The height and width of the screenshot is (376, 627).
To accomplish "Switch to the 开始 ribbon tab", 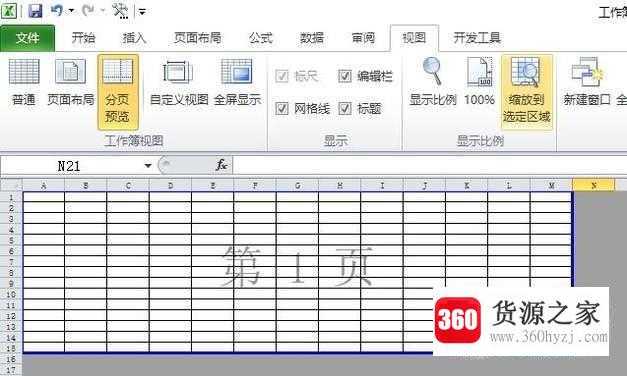I will pos(84,38).
